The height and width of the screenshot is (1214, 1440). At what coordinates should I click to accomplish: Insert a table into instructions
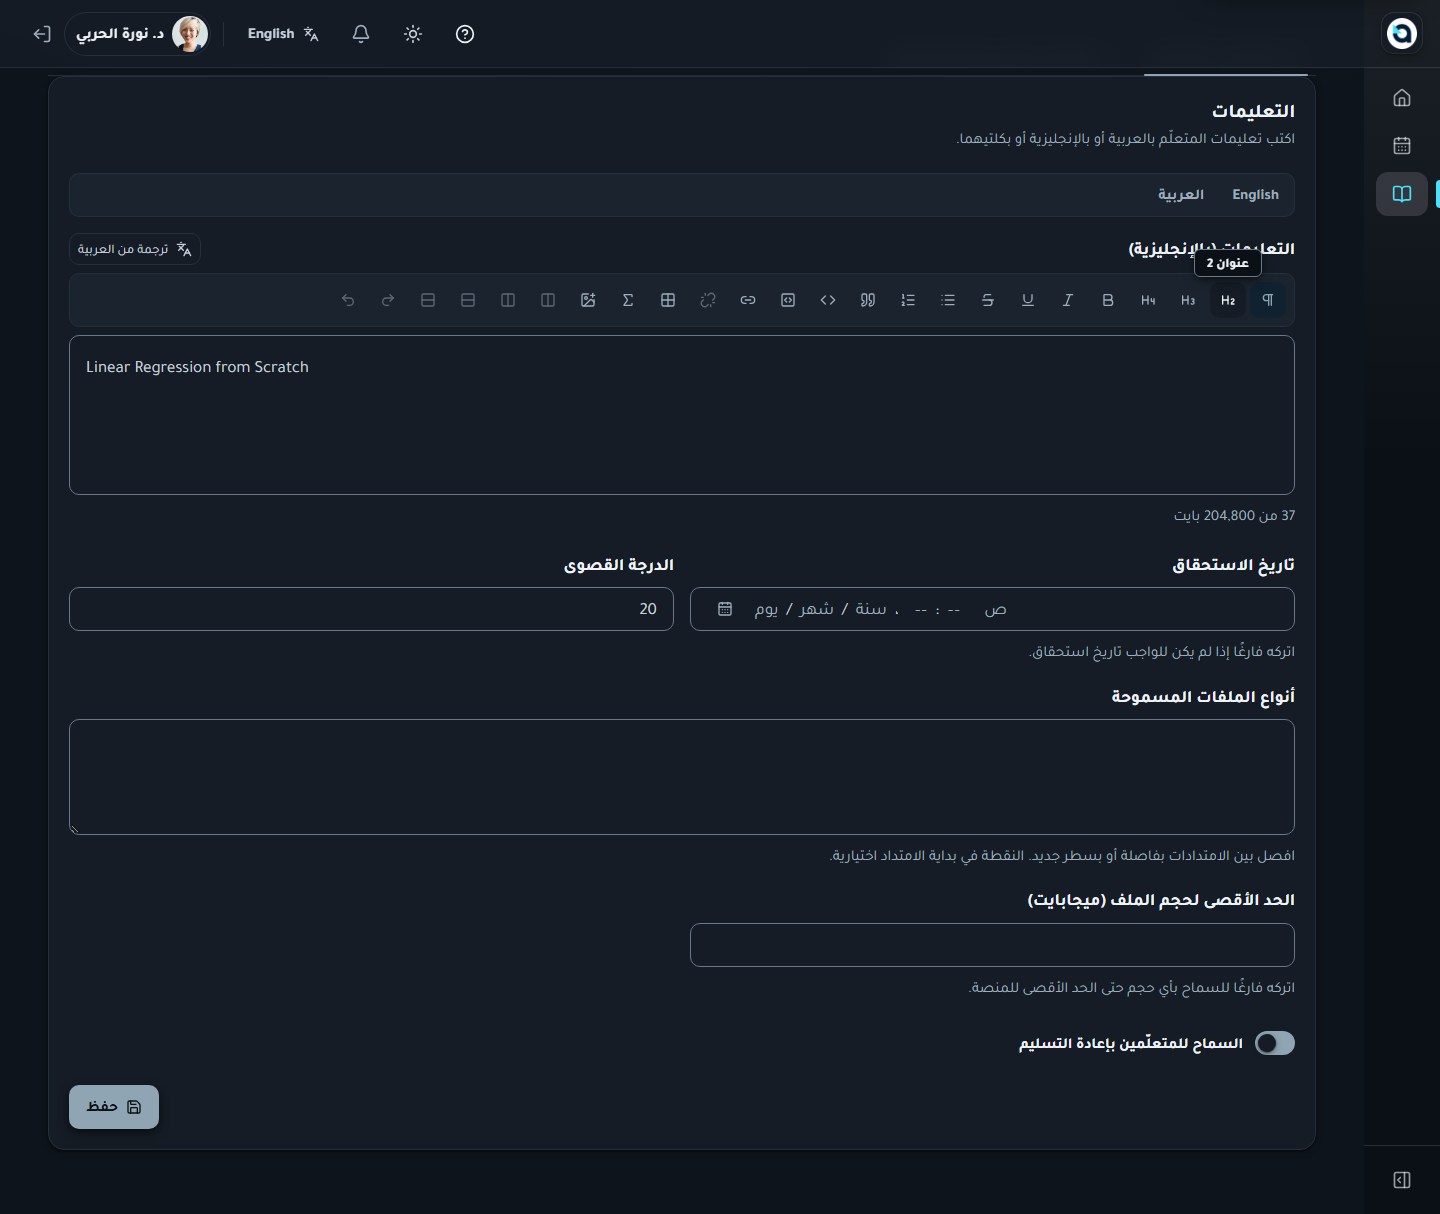(668, 300)
